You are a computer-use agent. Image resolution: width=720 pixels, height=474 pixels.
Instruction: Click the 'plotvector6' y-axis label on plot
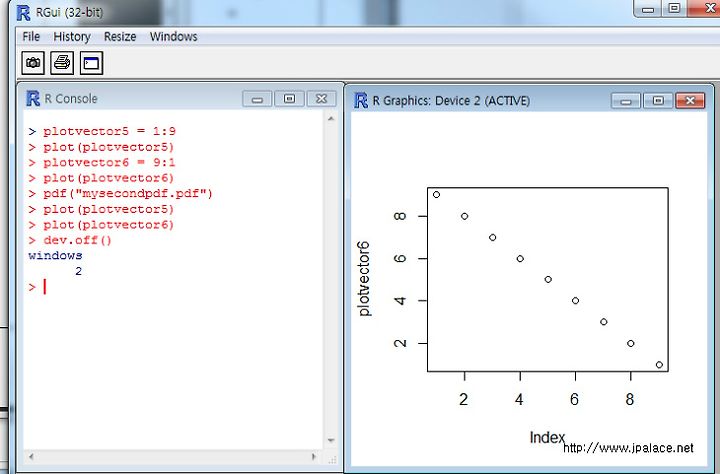point(364,278)
